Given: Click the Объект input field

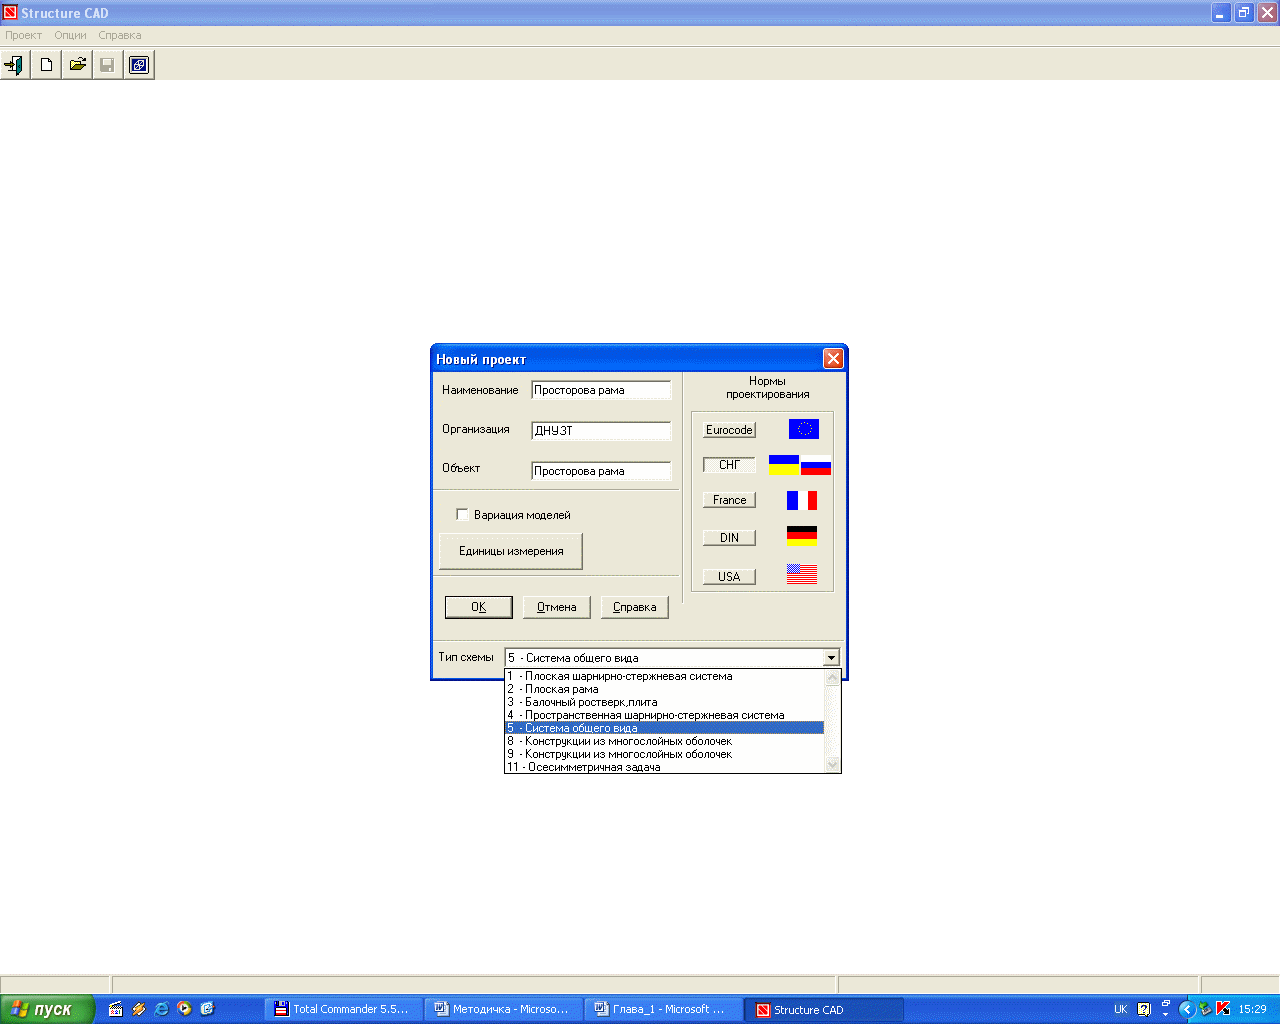Looking at the screenshot, I should click(x=601, y=470).
